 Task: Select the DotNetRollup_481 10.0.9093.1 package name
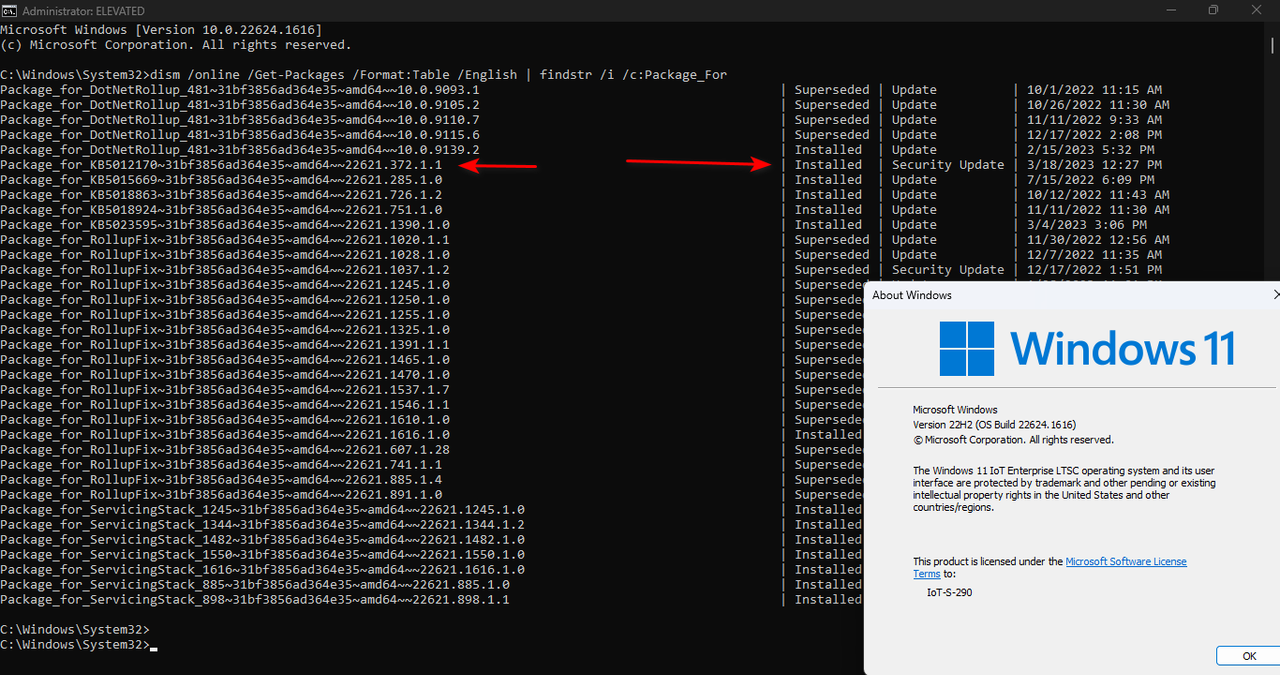tap(240, 90)
